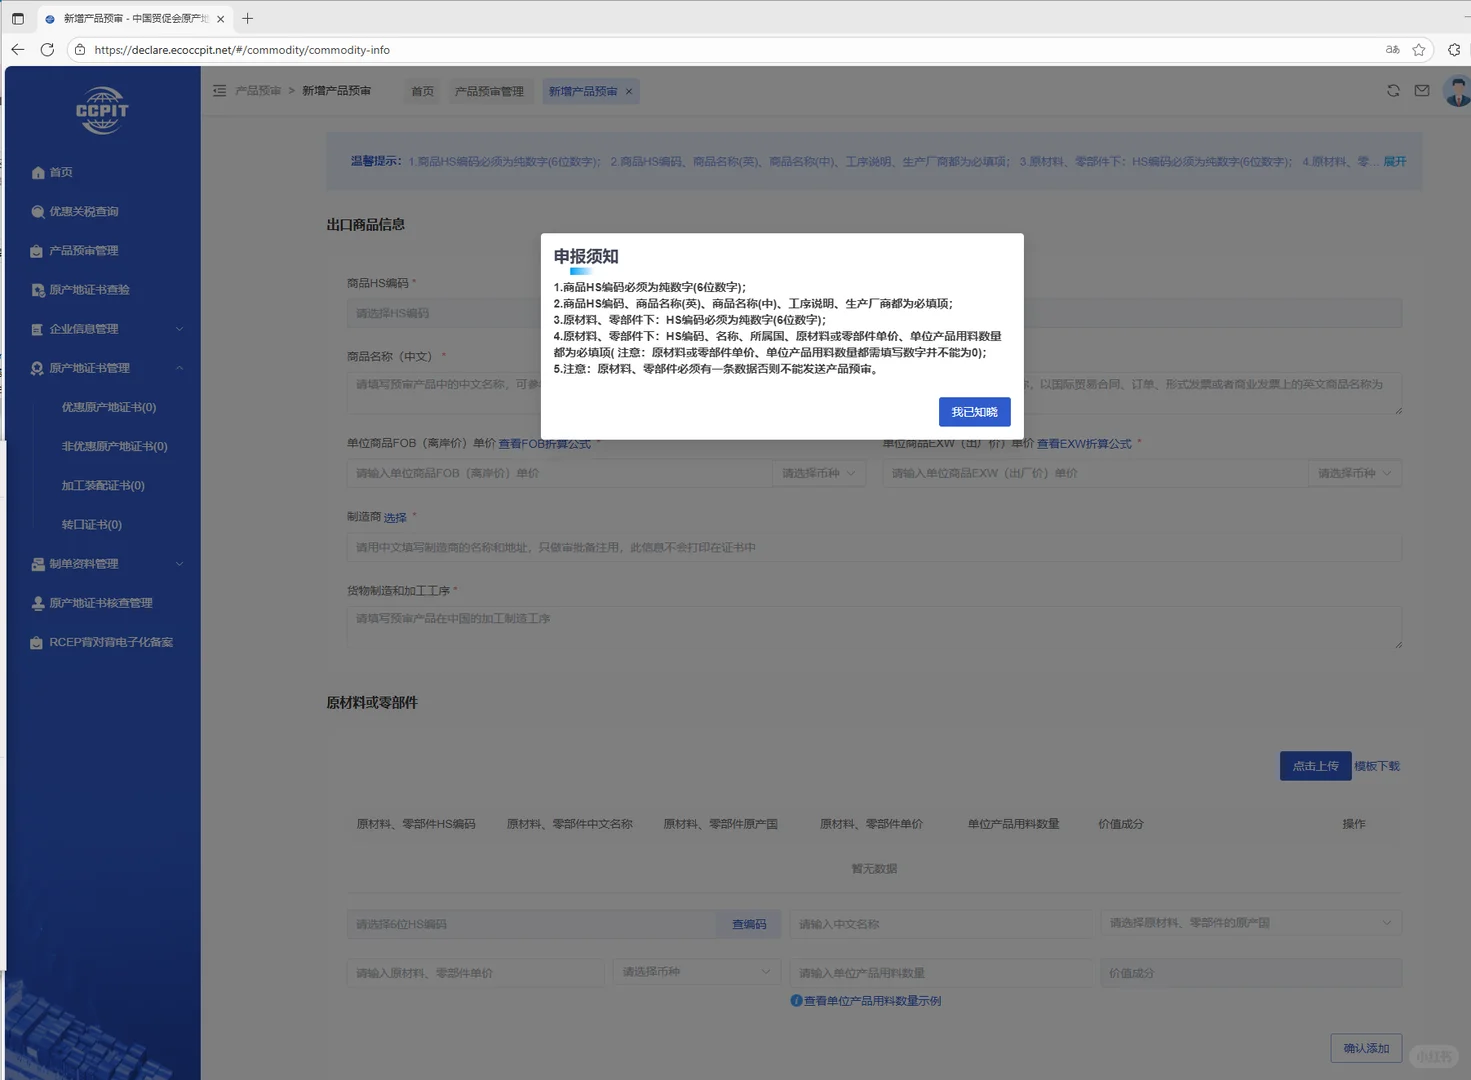
Task: Click the material 中文名称 input
Action: tap(941, 924)
